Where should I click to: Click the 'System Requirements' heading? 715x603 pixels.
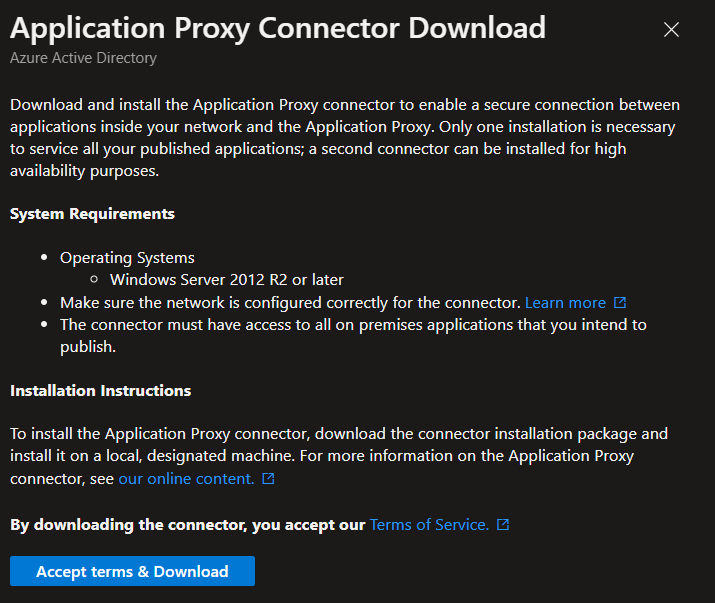(92, 214)
